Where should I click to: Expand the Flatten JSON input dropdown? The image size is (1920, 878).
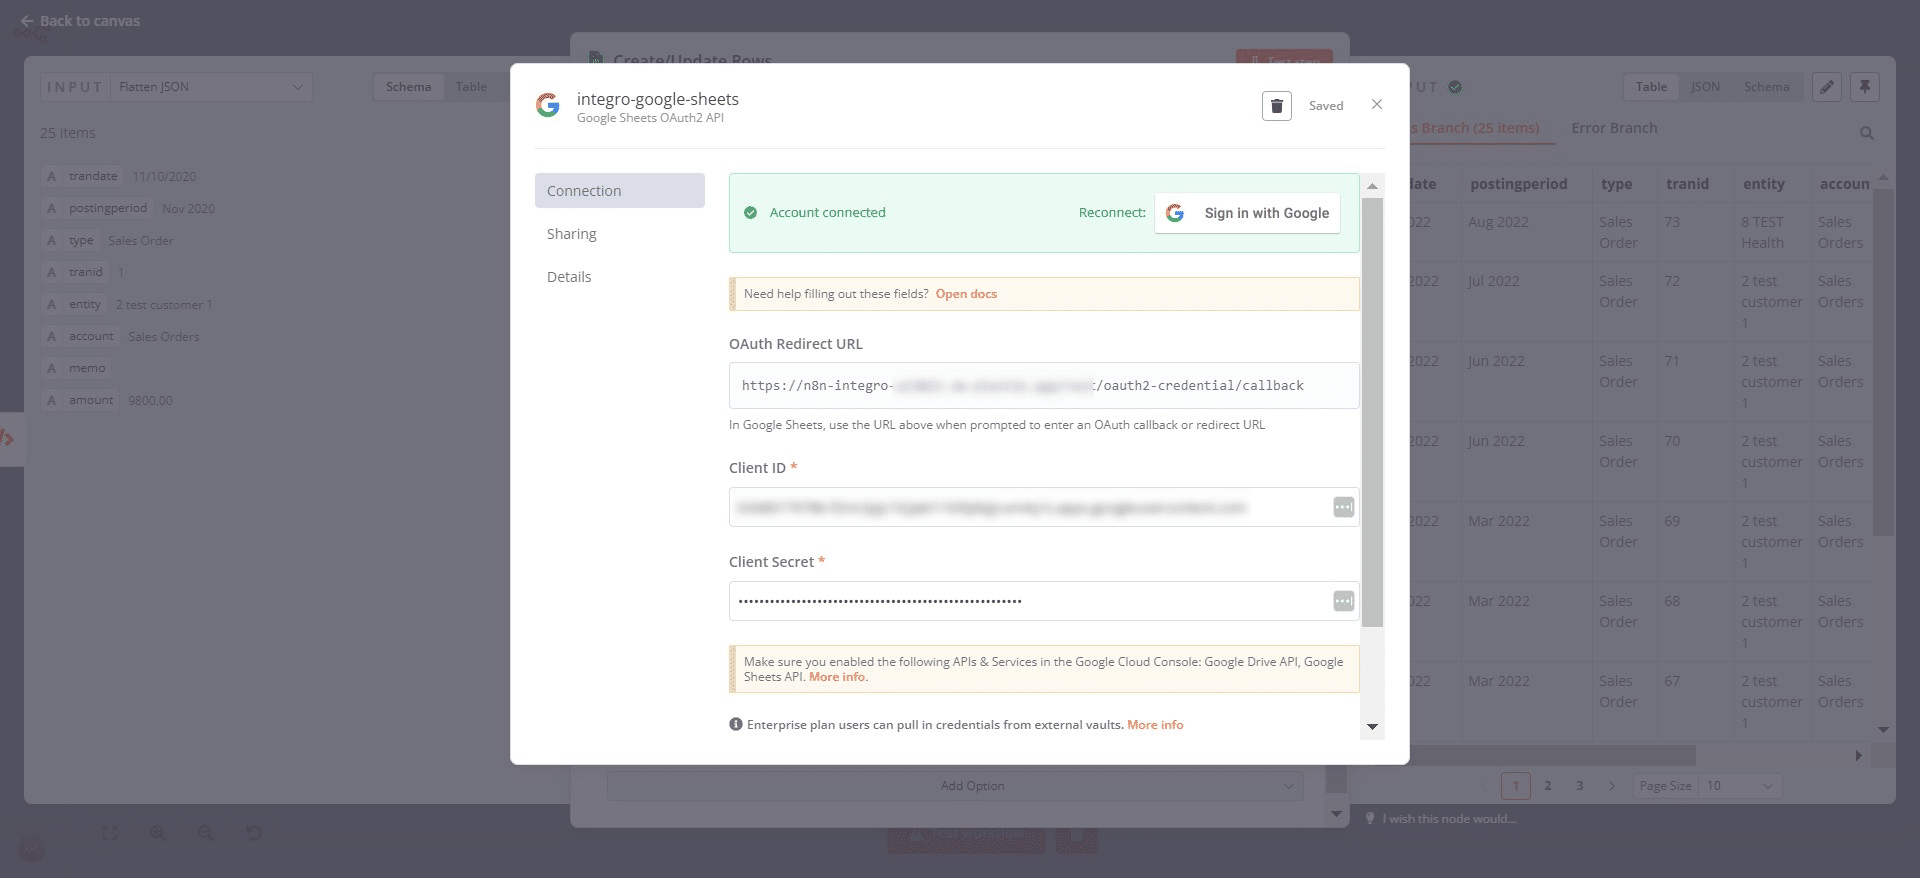[210, 87]
